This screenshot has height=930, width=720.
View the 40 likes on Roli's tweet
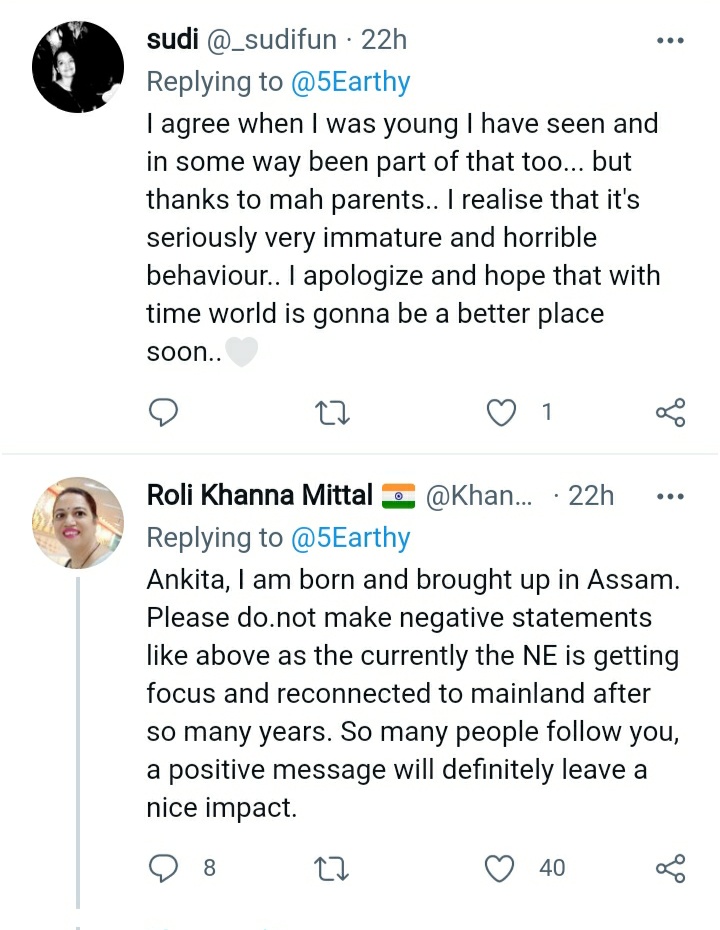click(x=551, y=868)
